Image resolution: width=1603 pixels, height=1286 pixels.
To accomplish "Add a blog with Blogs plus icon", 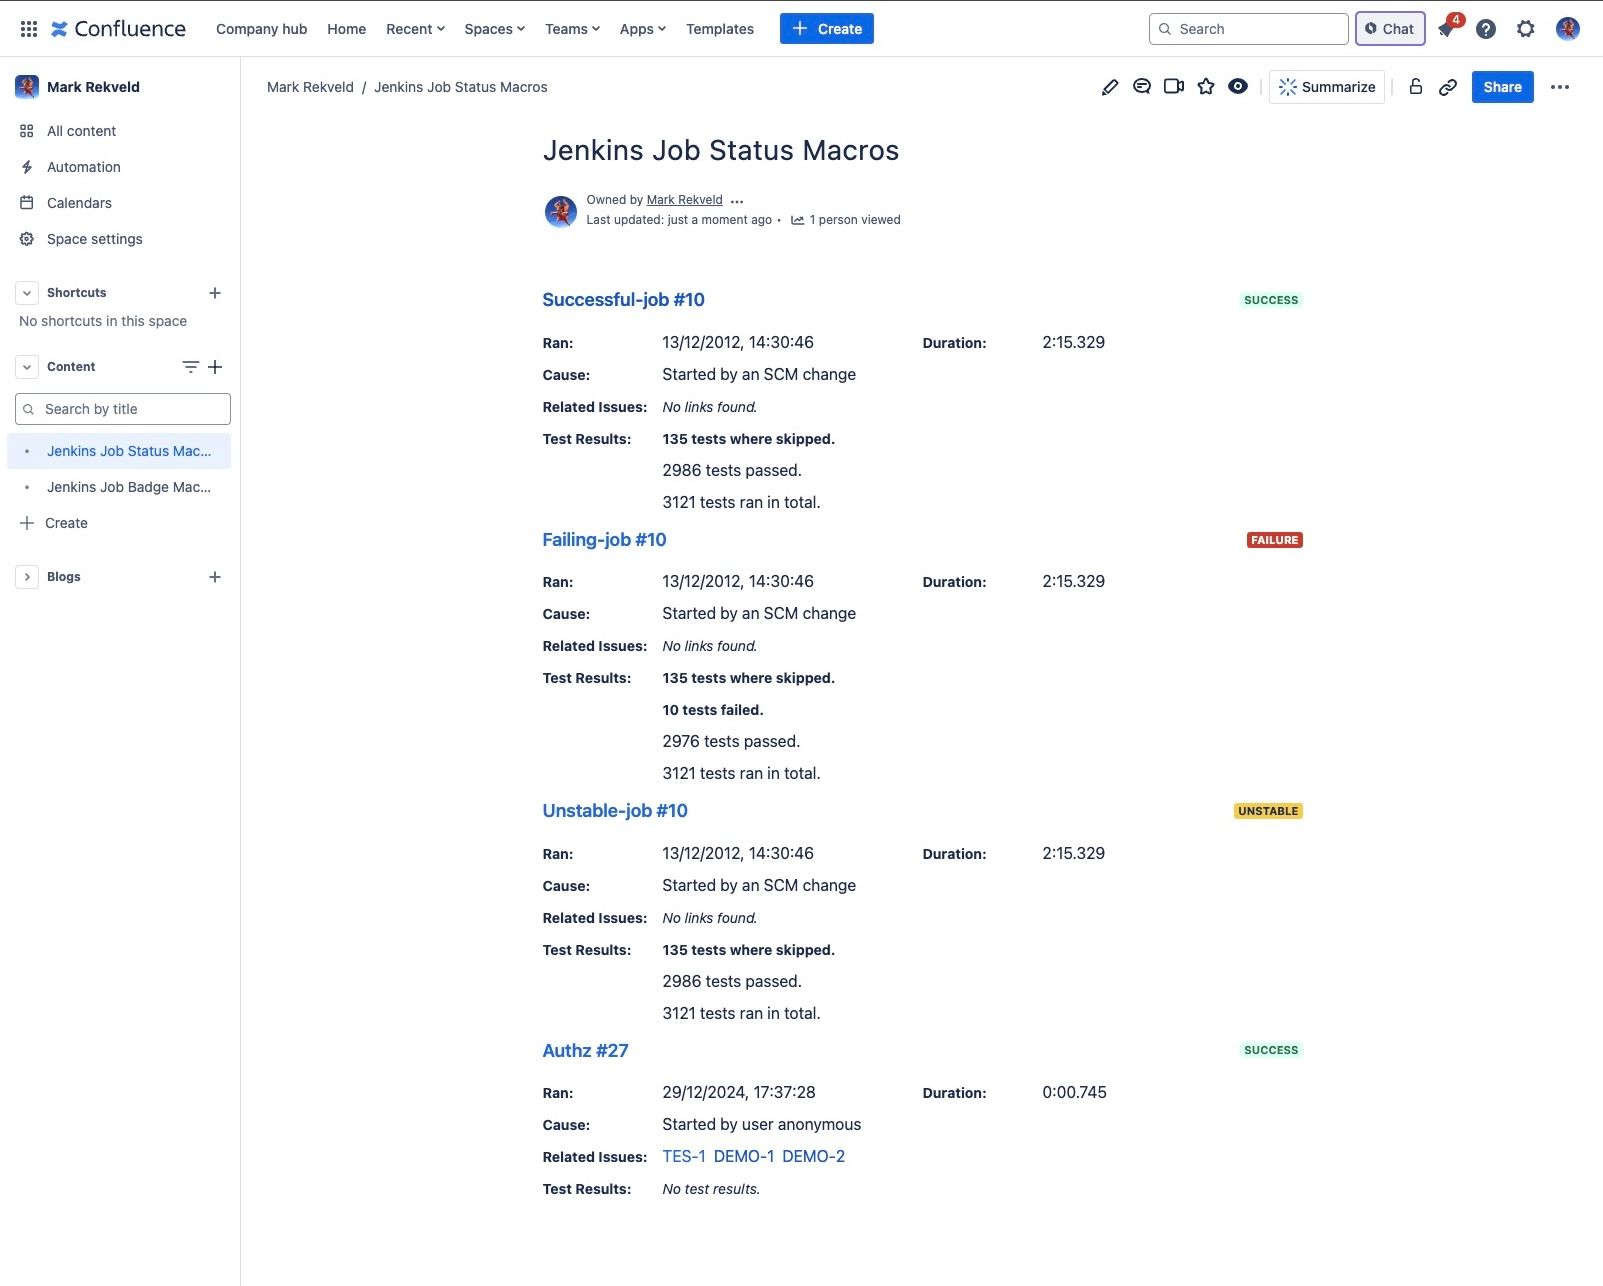I will [215, 577].
